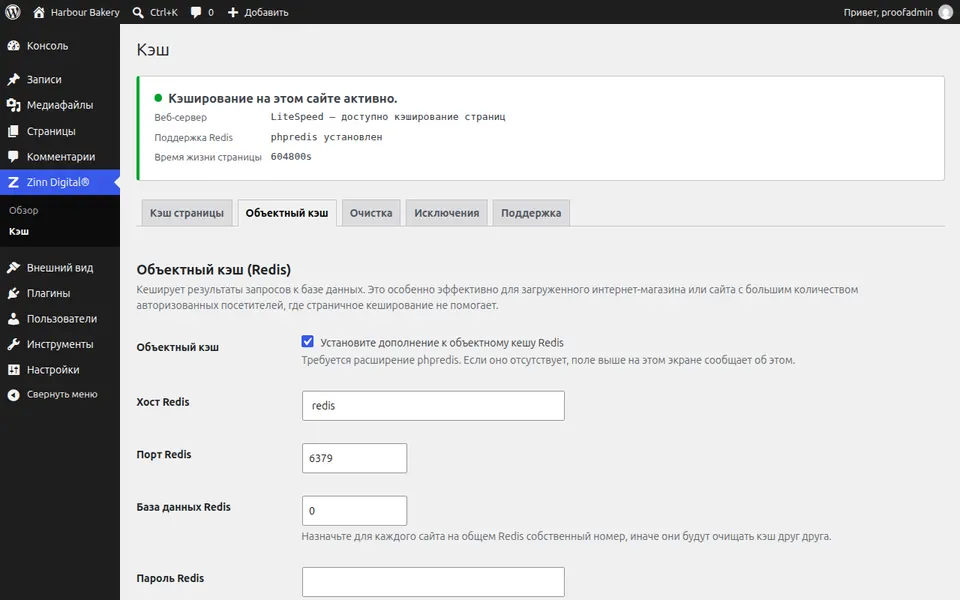Select the Объектный кэш tab
This screenshot has width=960, height=600.
coord(287,213)
